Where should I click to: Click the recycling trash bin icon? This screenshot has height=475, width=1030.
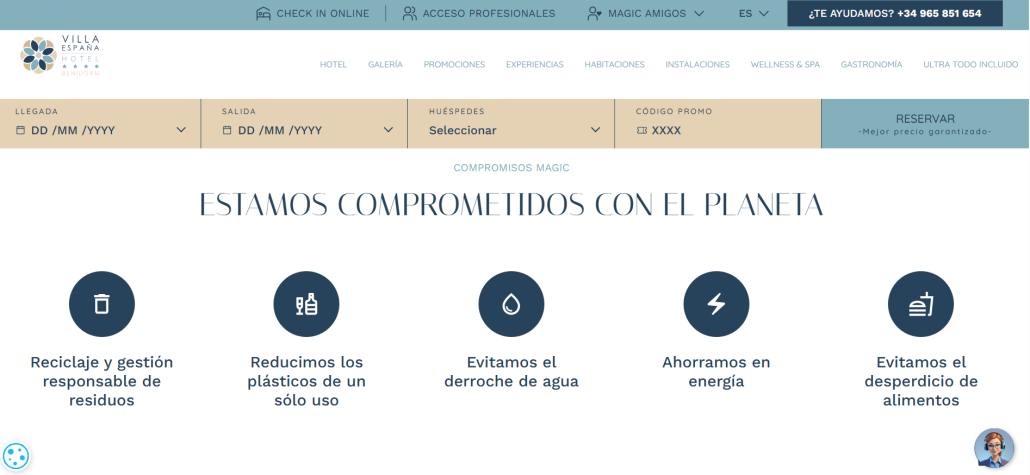click(102, 304)
